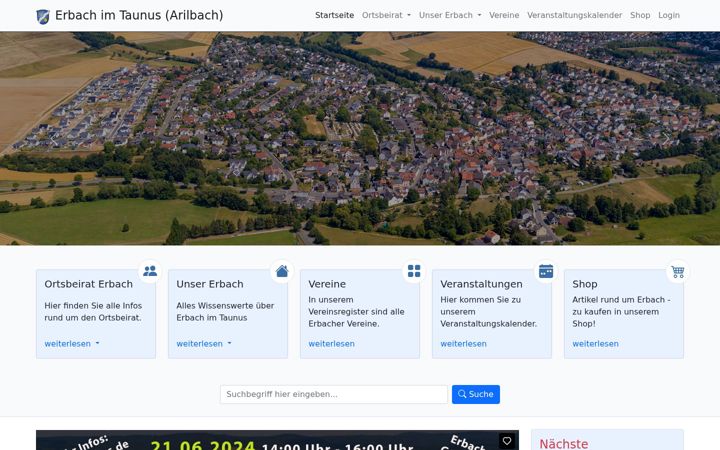This screenshot has width=720, height=450.
Task: Click the Erbach coat of arms logo
Action: tap(43, 17)
